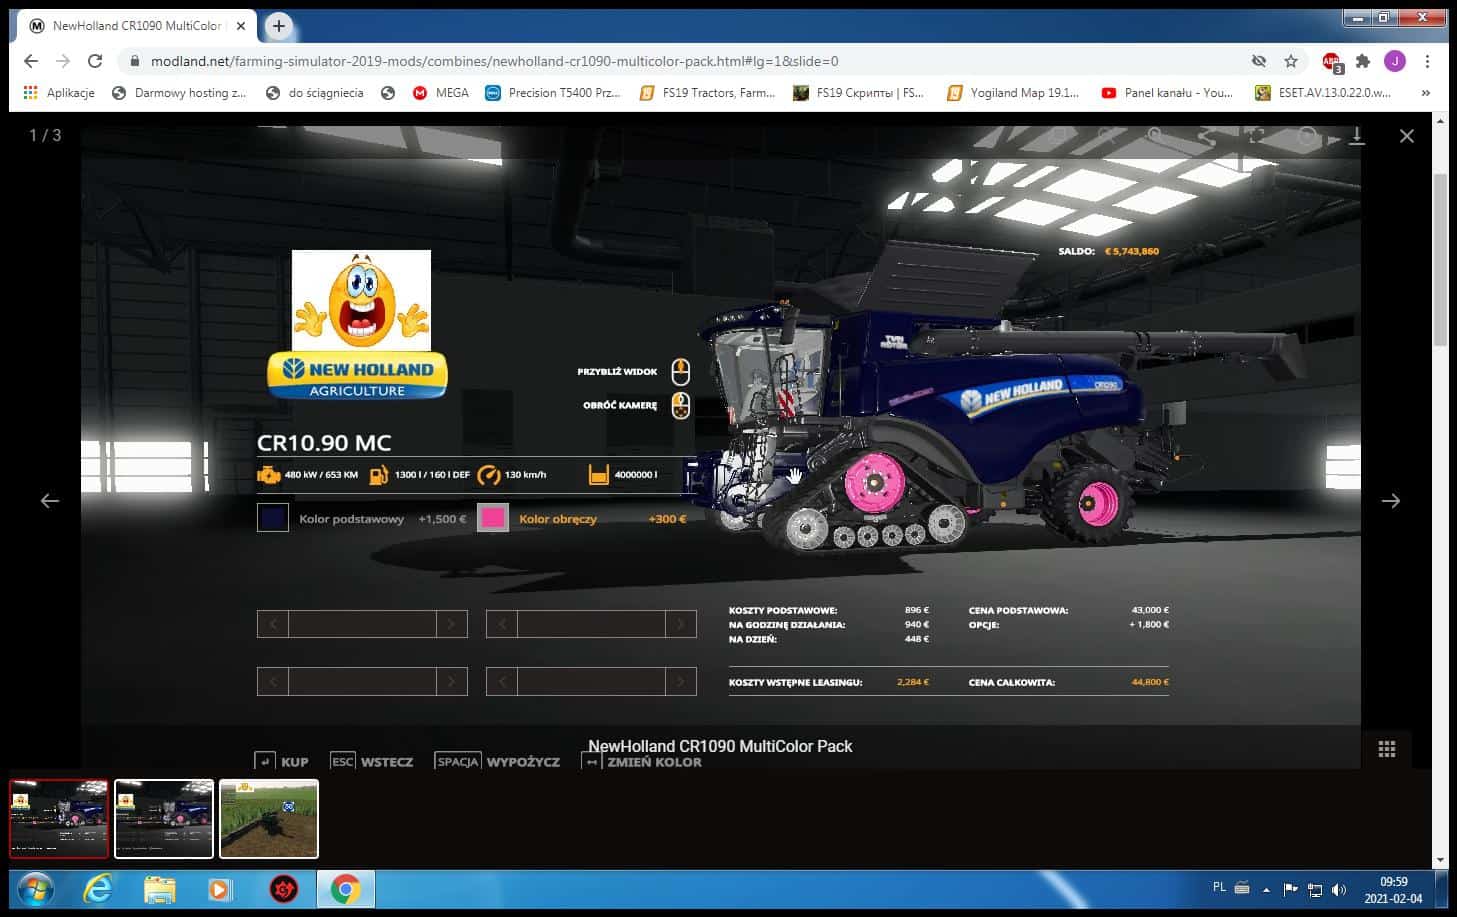Close the image lightbox viewer
Image resolution: width=1457 pixels, height=917 pixels.
[1406, 136]
